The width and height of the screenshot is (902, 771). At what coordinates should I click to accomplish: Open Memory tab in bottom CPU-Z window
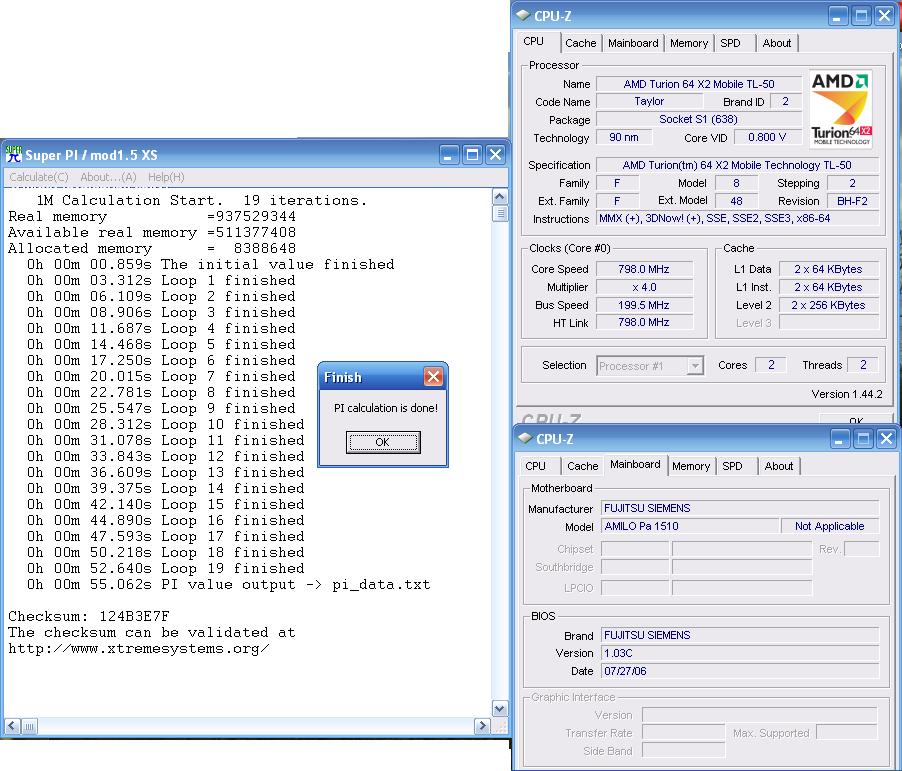(x=691, y=466)
